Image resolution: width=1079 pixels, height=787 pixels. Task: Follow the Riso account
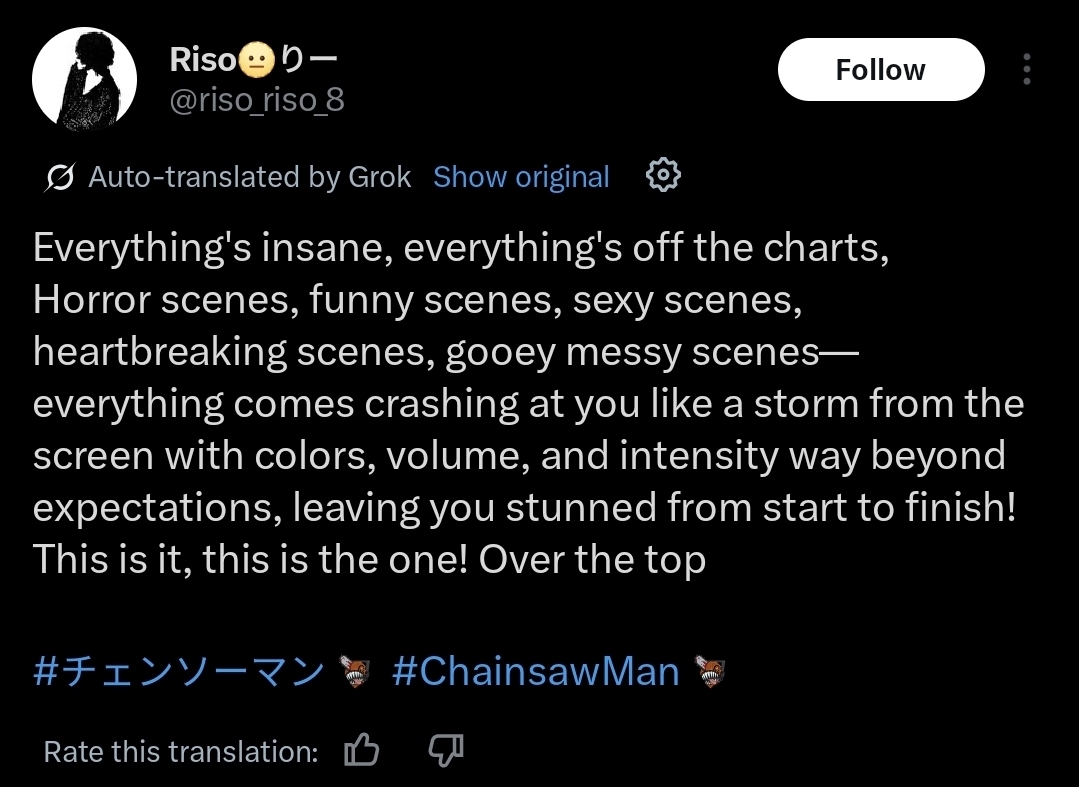[x=880, y=70]
